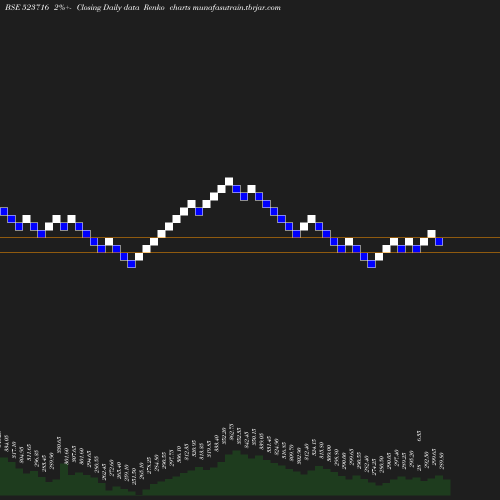The image size is (500, 500).
Task: Click the isolated "6.35" label above the price labels
Action: (x=419, y=435)
